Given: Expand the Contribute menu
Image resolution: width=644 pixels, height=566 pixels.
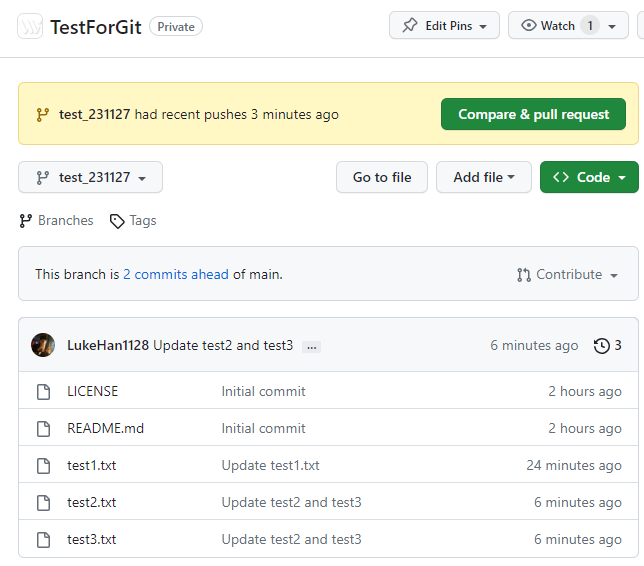Looking at the screenshot, I should (x=567, y=274).
